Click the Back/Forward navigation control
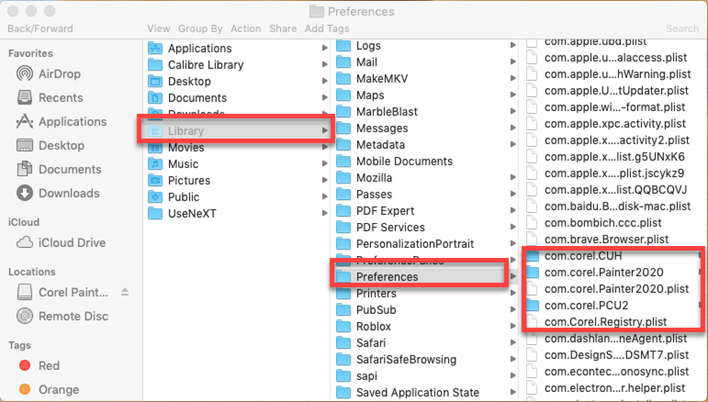 (x=40, y=28)
